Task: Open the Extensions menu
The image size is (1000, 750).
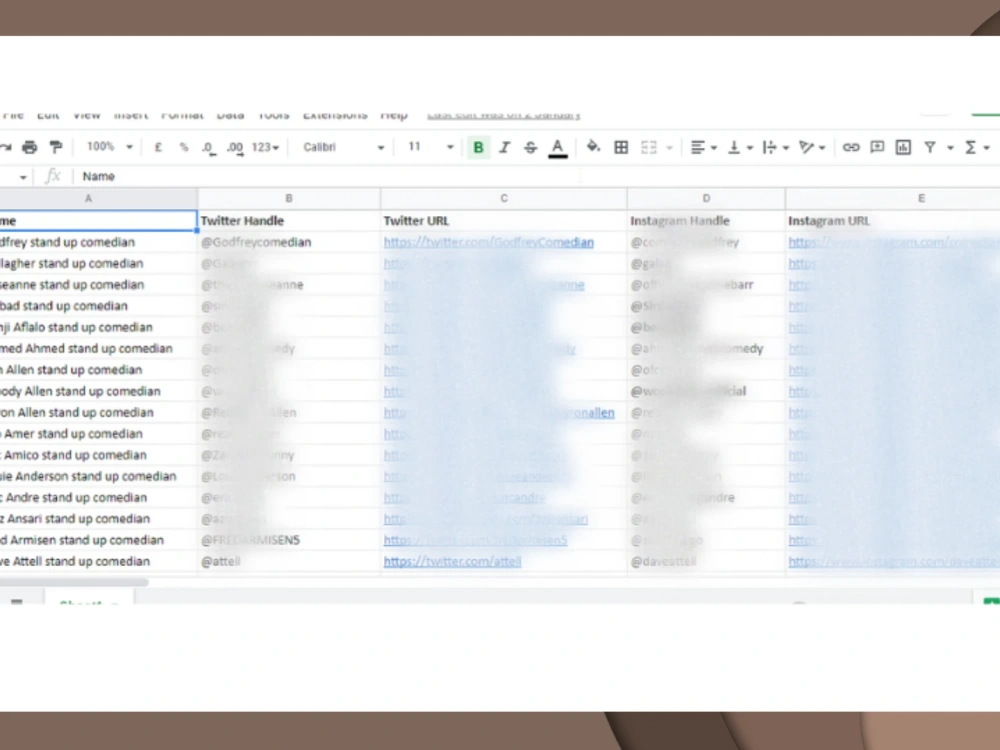Action: [x=335, y=115]
